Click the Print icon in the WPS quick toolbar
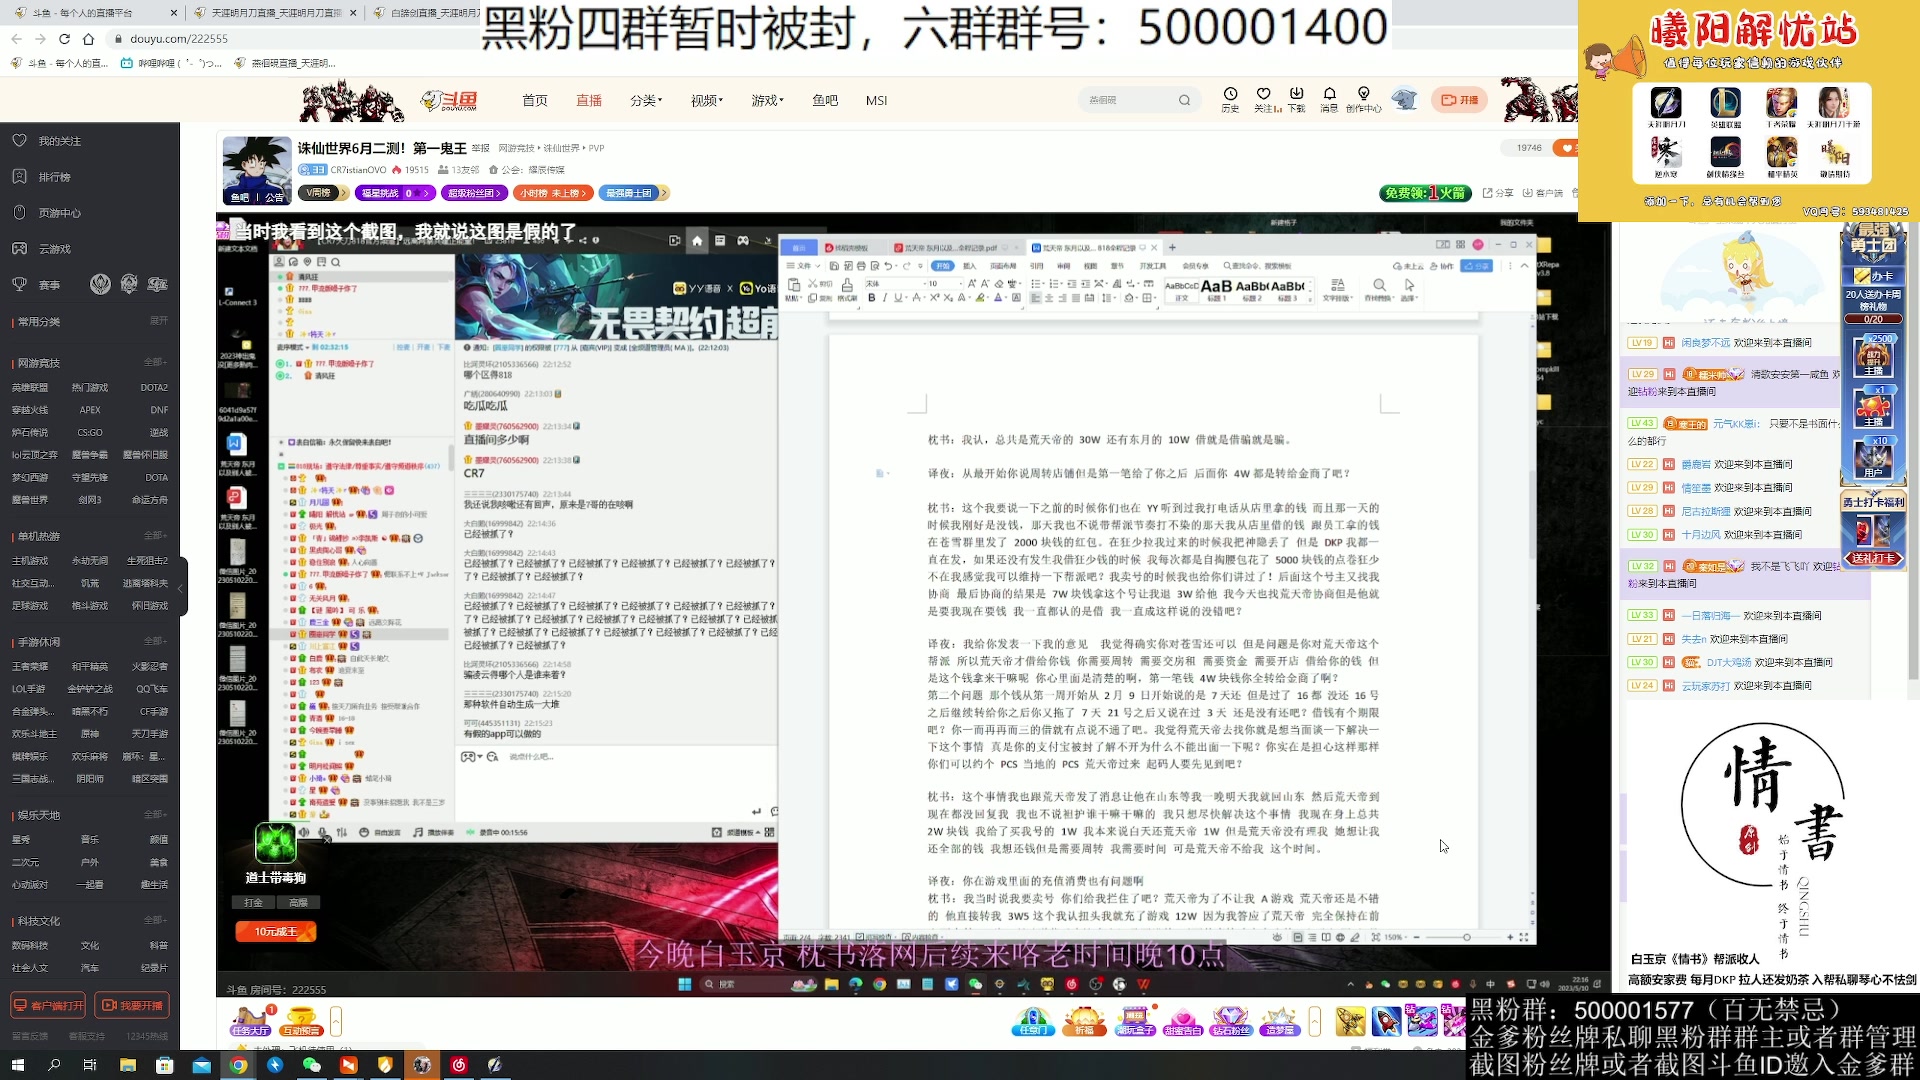This screenshot has width=1920, height=1080. tap(862, 266)
